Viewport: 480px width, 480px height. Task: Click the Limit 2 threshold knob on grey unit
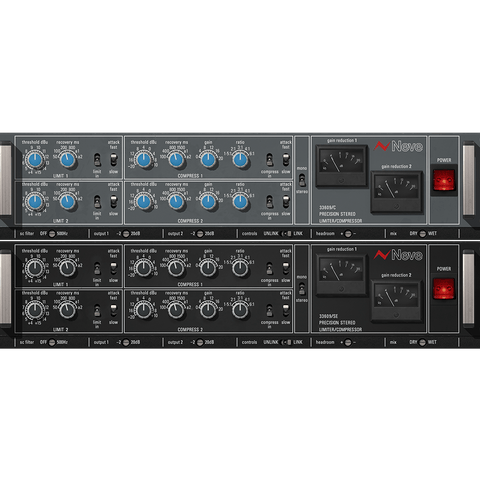tap(35, 202)
